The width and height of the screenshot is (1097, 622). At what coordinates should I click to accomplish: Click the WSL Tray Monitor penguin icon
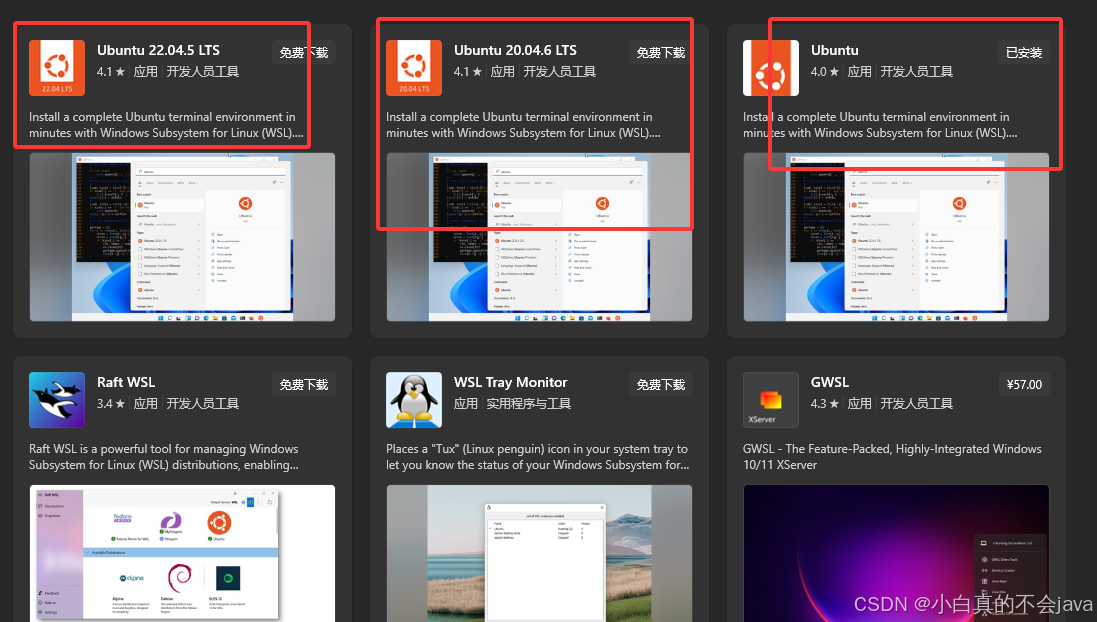point(413,400)
